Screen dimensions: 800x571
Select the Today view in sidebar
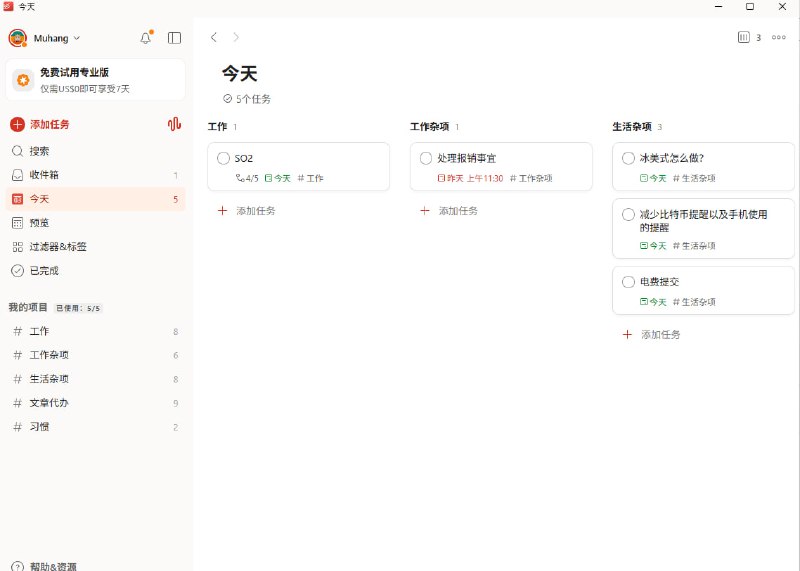95,199
